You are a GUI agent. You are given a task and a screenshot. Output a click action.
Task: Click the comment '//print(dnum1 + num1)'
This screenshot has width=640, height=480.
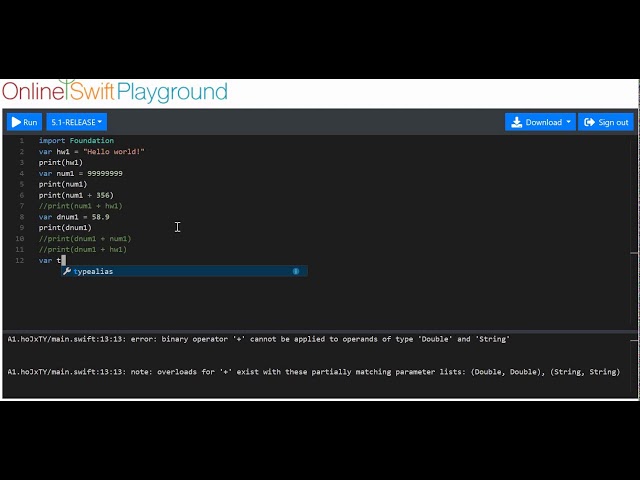(x=85, y=238)
